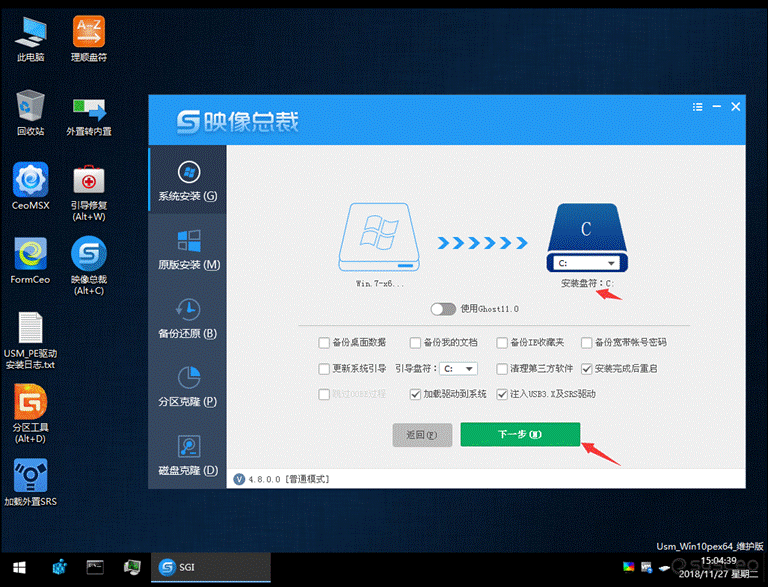Open the blue cube taskbar icon
The height and width of the screenshot is (587, 768).
(59, 567)
